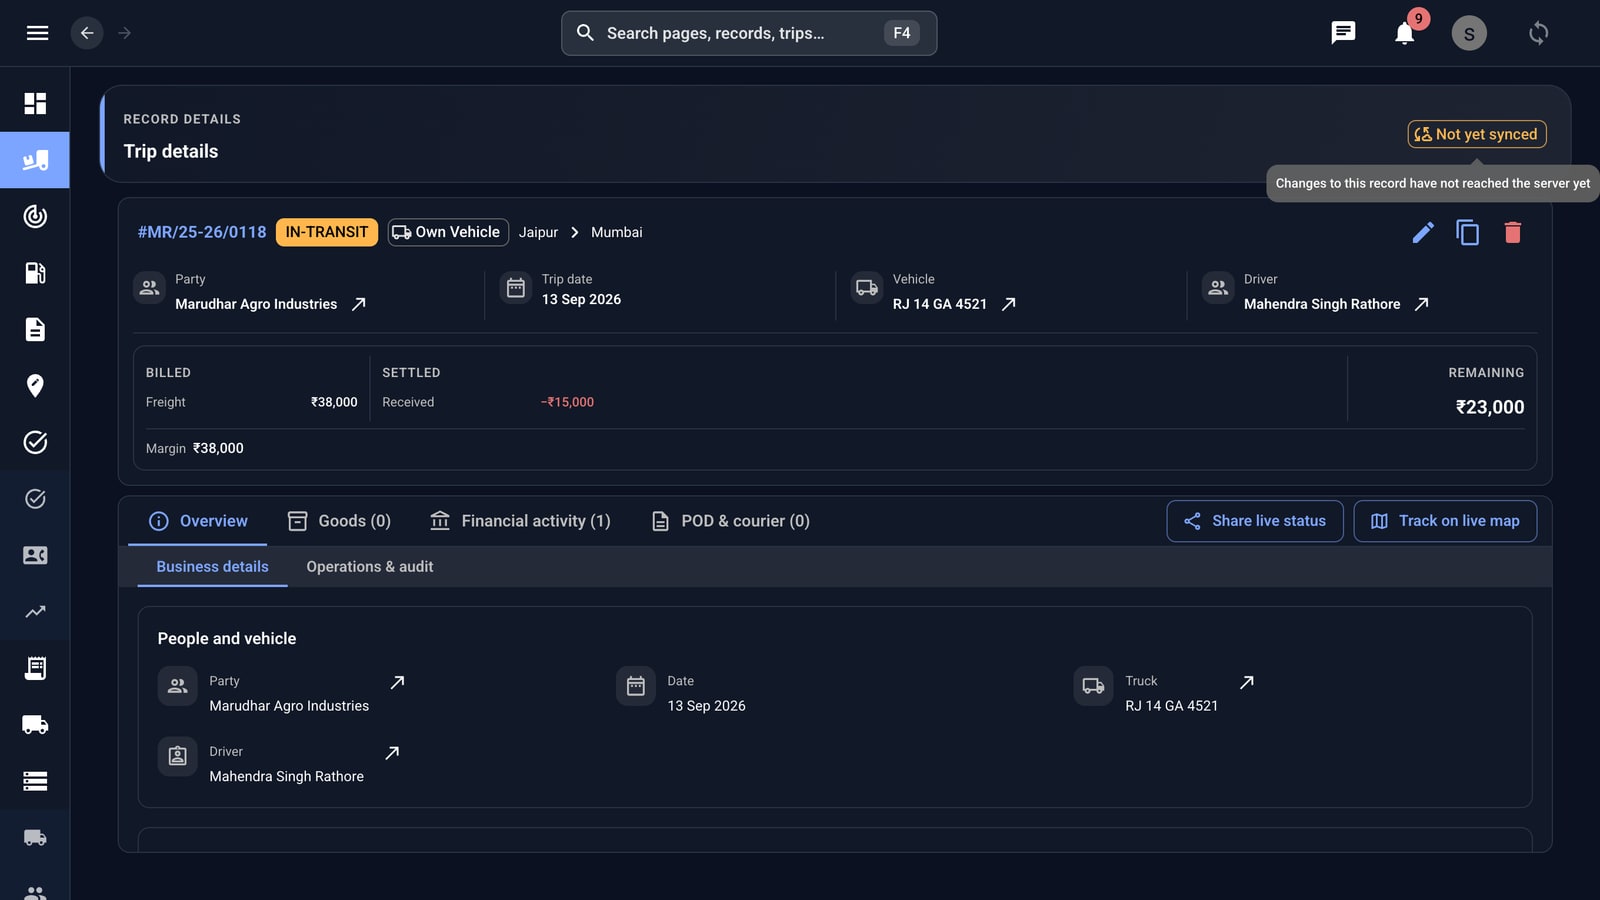This screenshot has width=1600, height=900.
Task: Open the trips truck sidebar icon
Action: click(35, 160)
